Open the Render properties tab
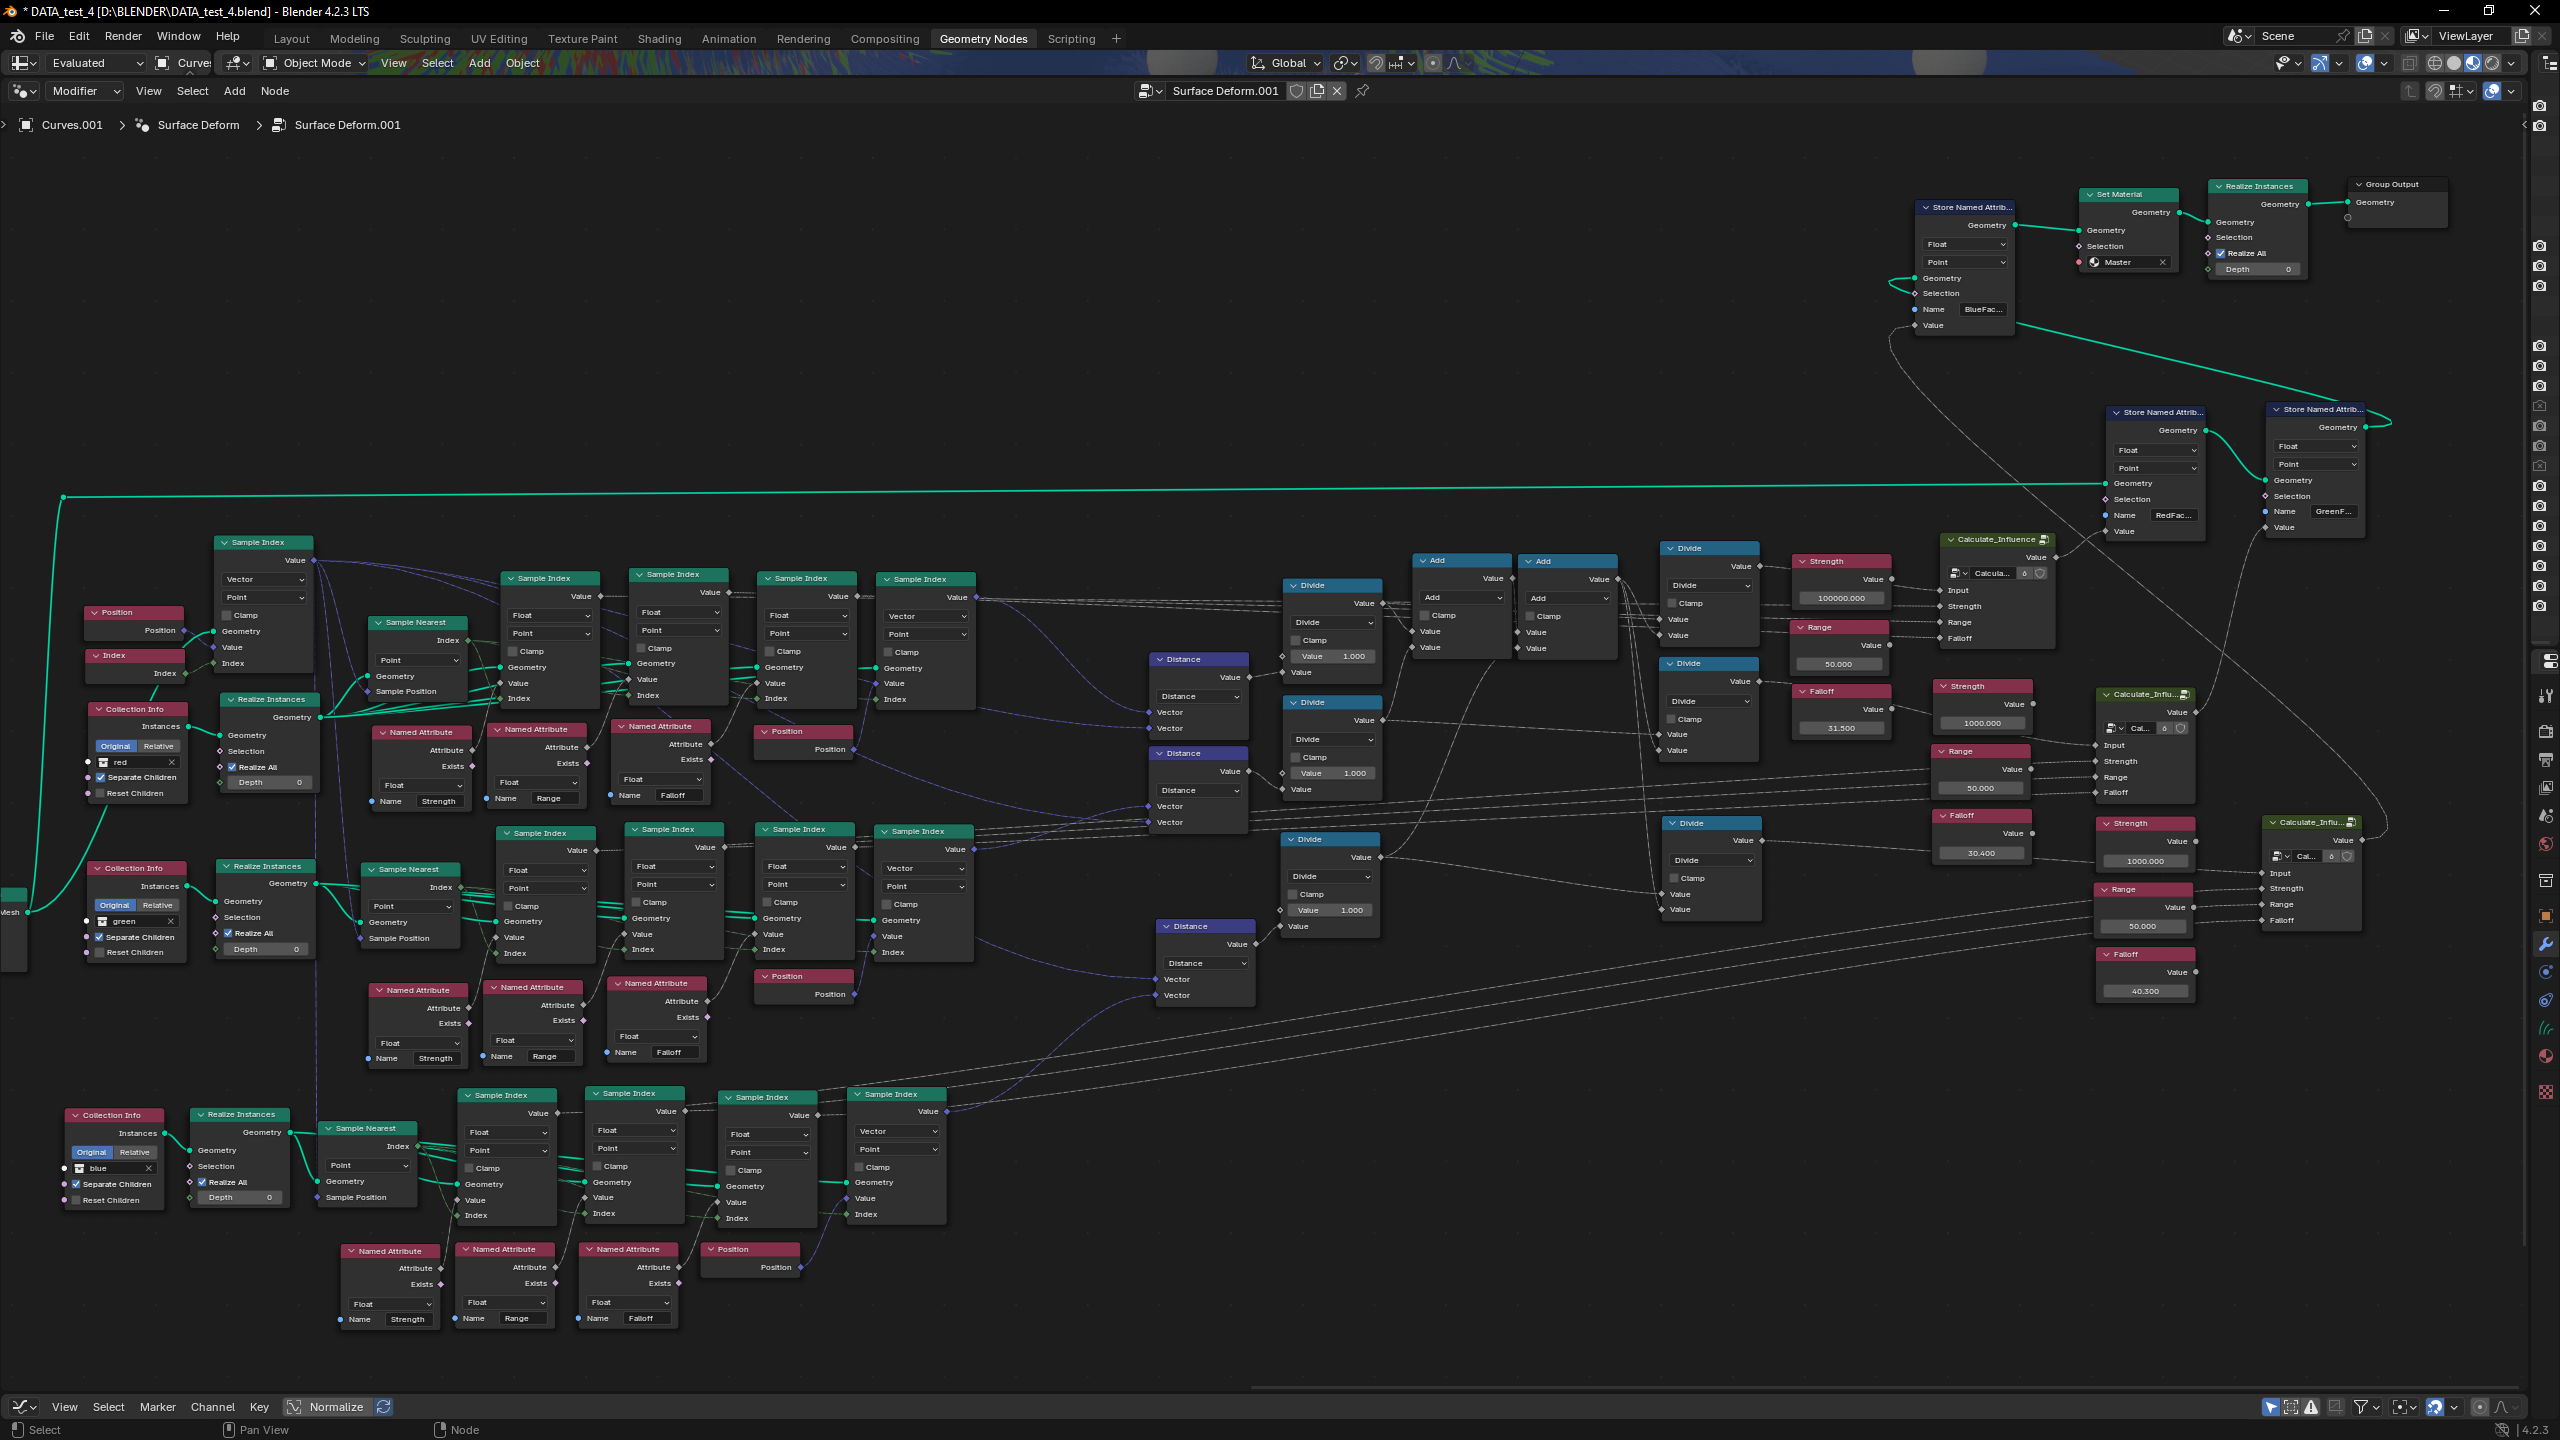 click(2546, 732)
